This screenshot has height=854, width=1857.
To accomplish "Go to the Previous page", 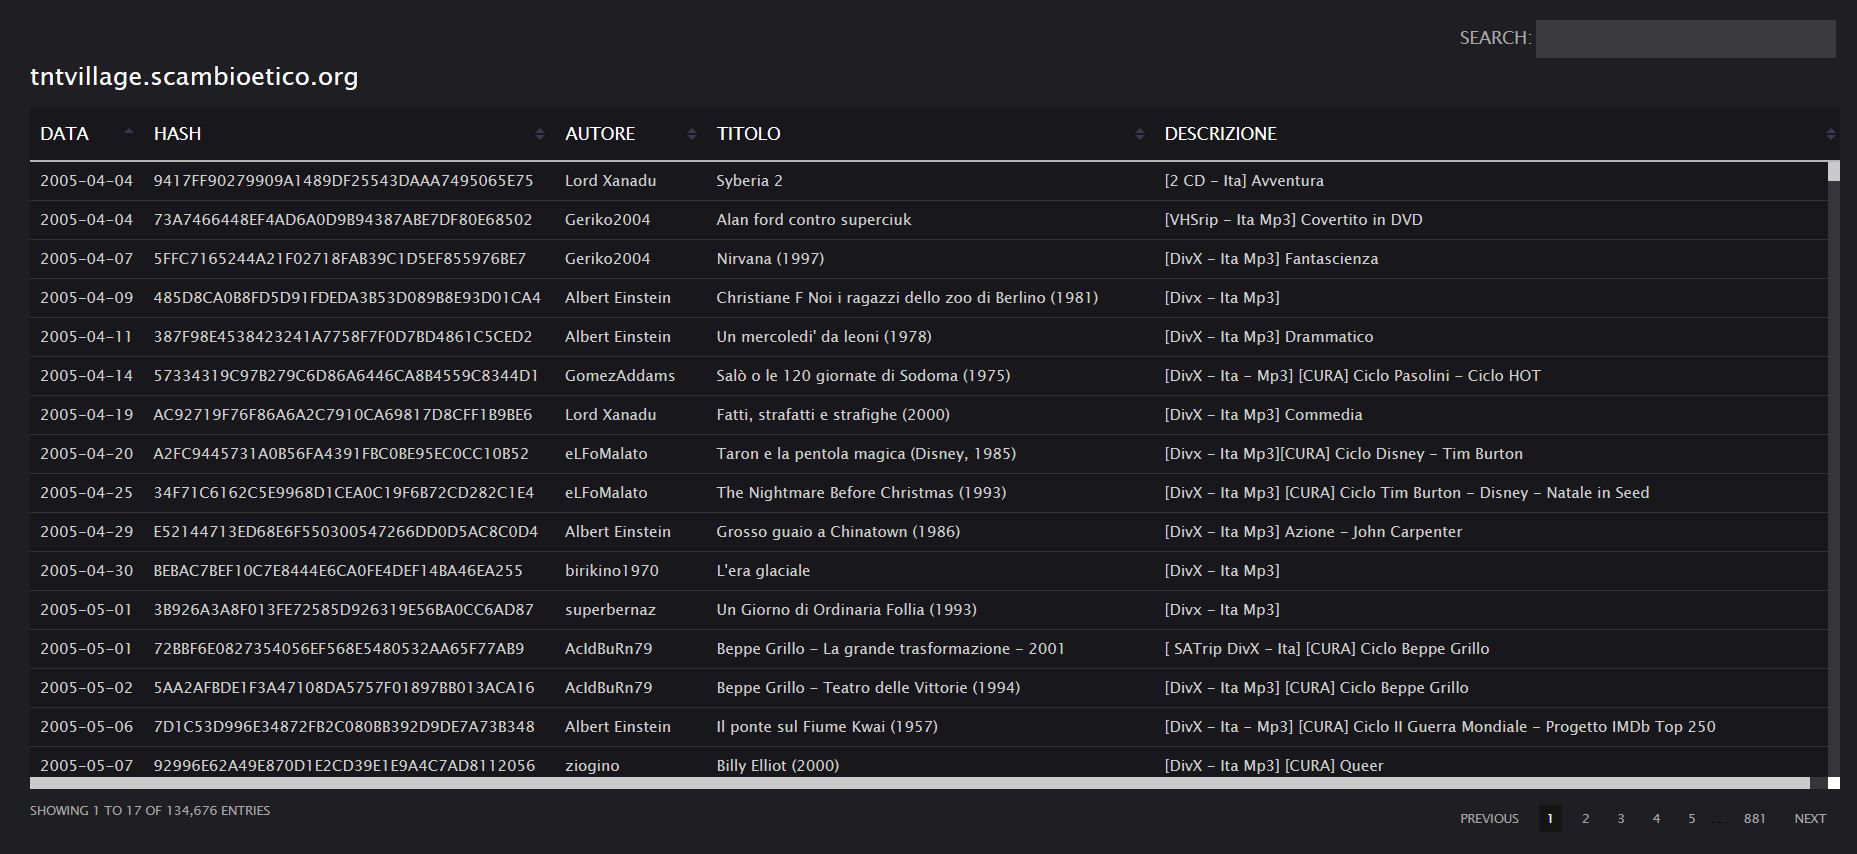I will click(1489, 818).
